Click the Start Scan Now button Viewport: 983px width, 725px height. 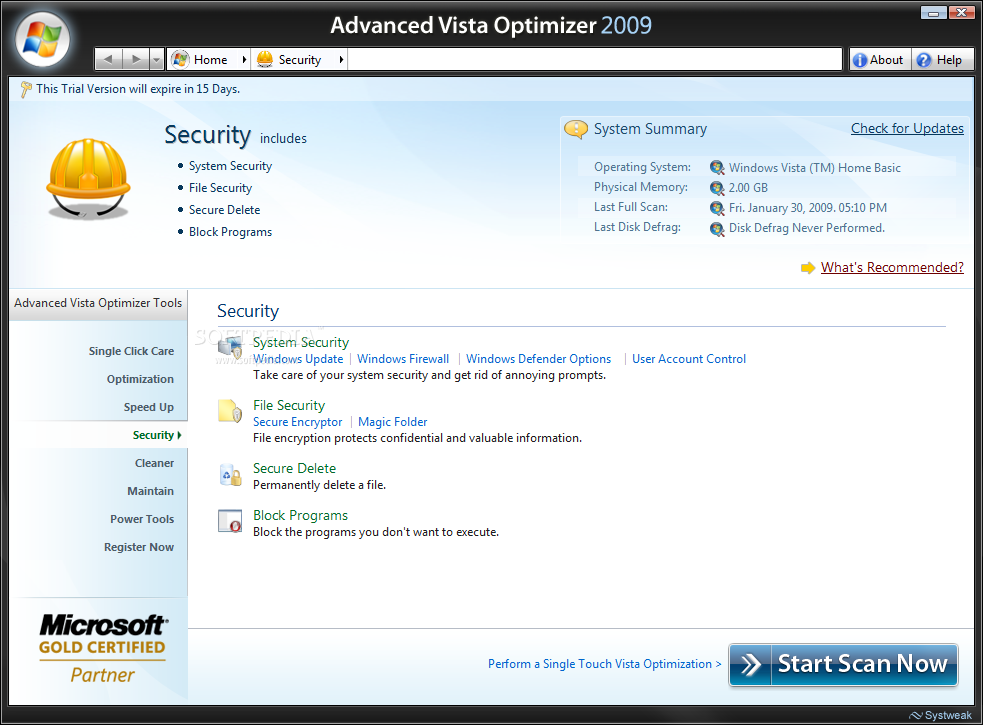click(843, 665)
